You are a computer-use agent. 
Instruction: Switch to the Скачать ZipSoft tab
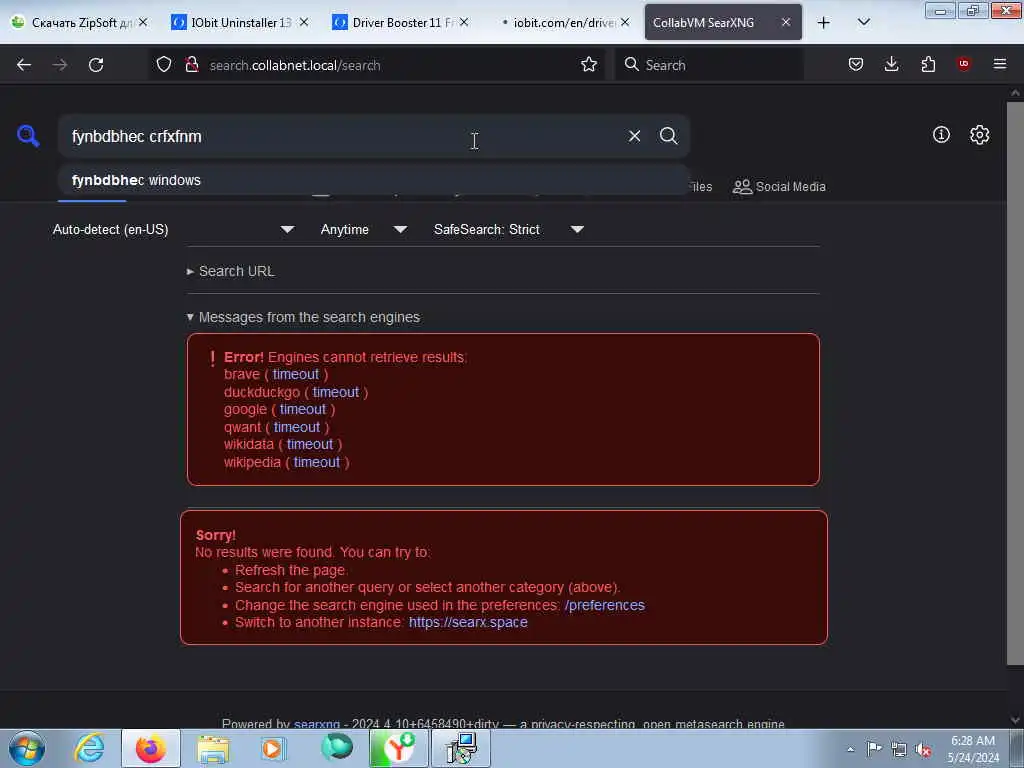click(x=80, y=22)
